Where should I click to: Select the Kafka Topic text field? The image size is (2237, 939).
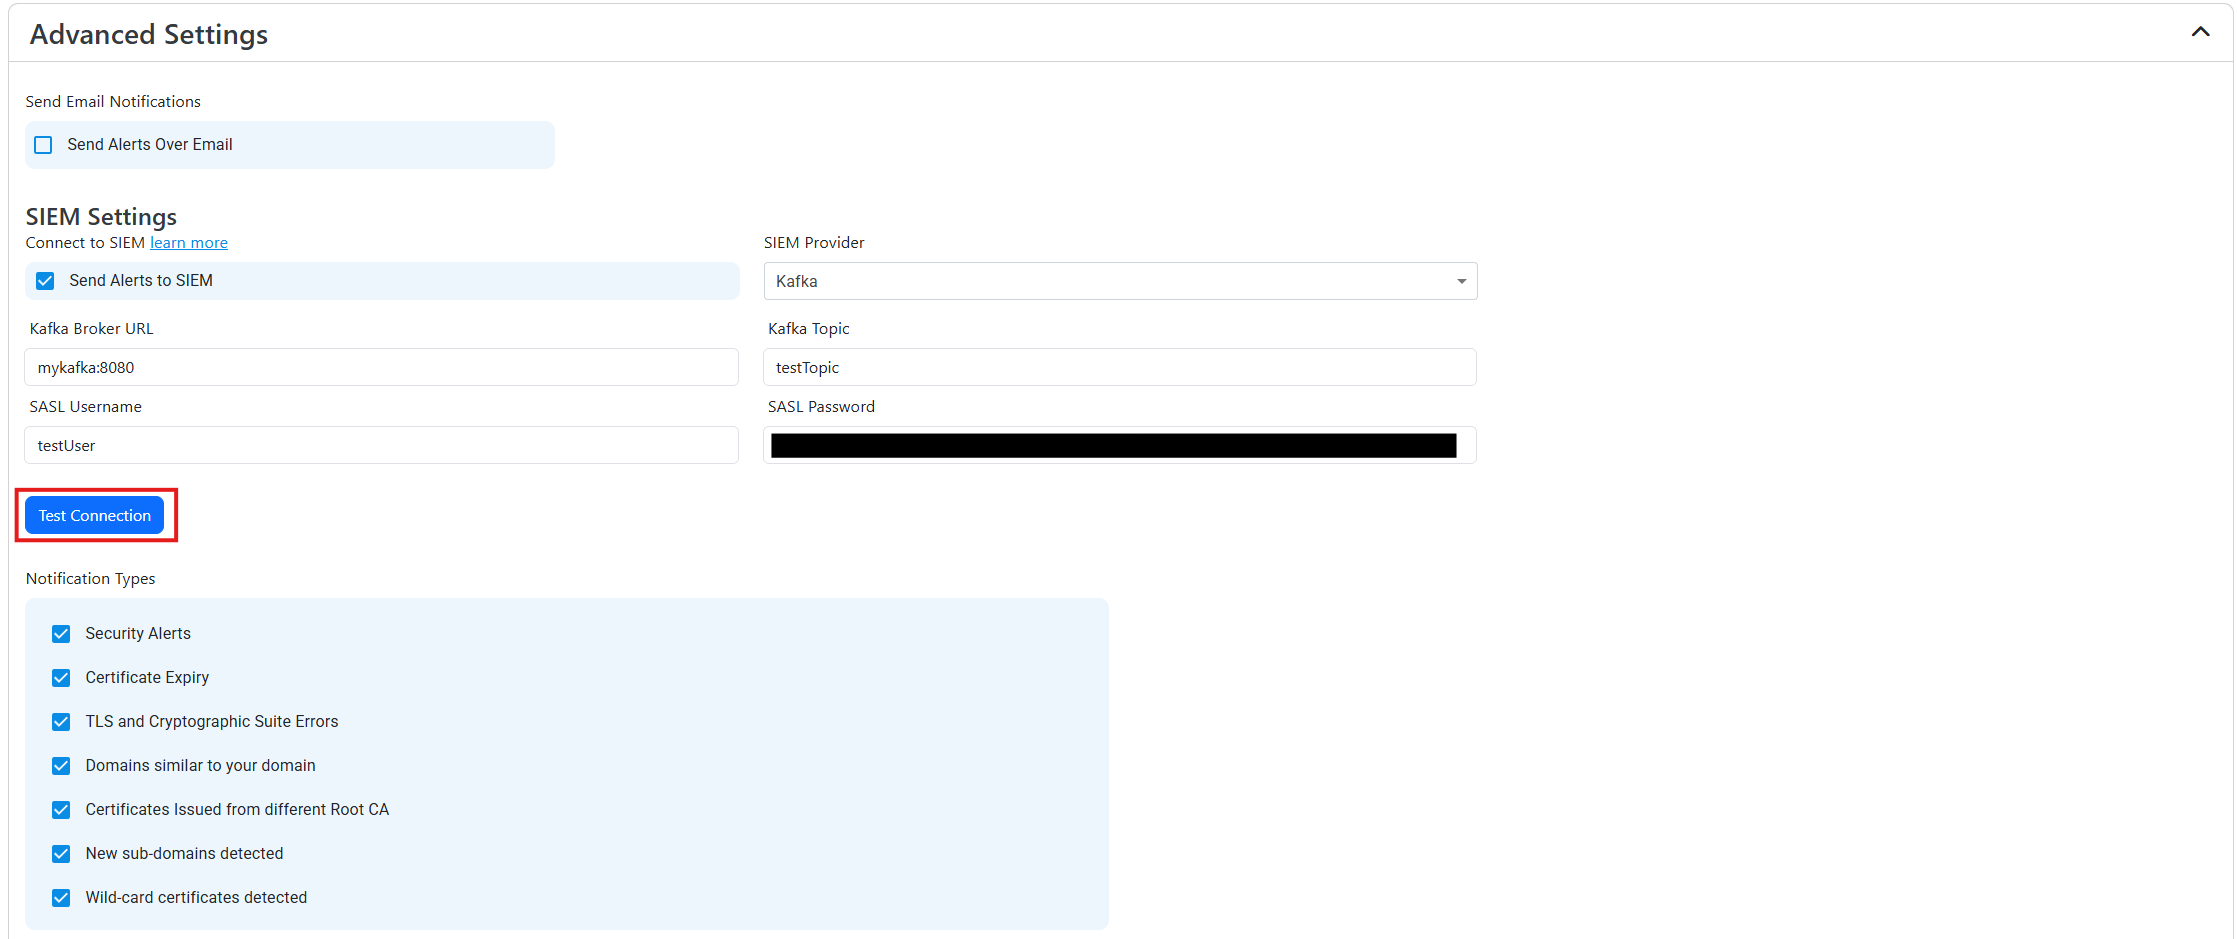point(1120,367)
